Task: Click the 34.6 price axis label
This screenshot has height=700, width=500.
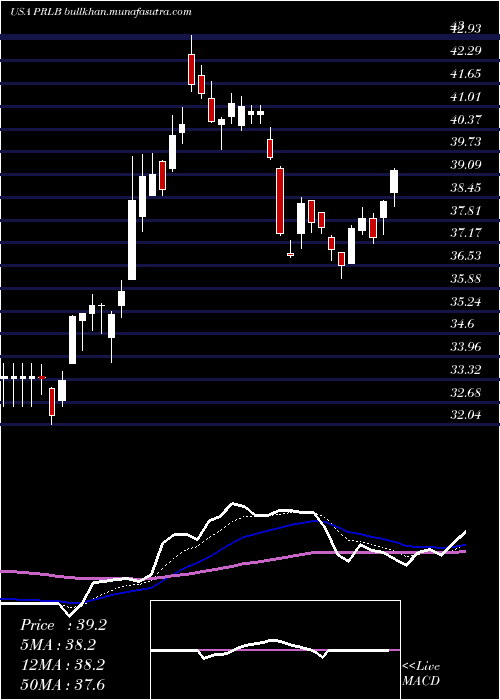Action: tap(462, 324)
